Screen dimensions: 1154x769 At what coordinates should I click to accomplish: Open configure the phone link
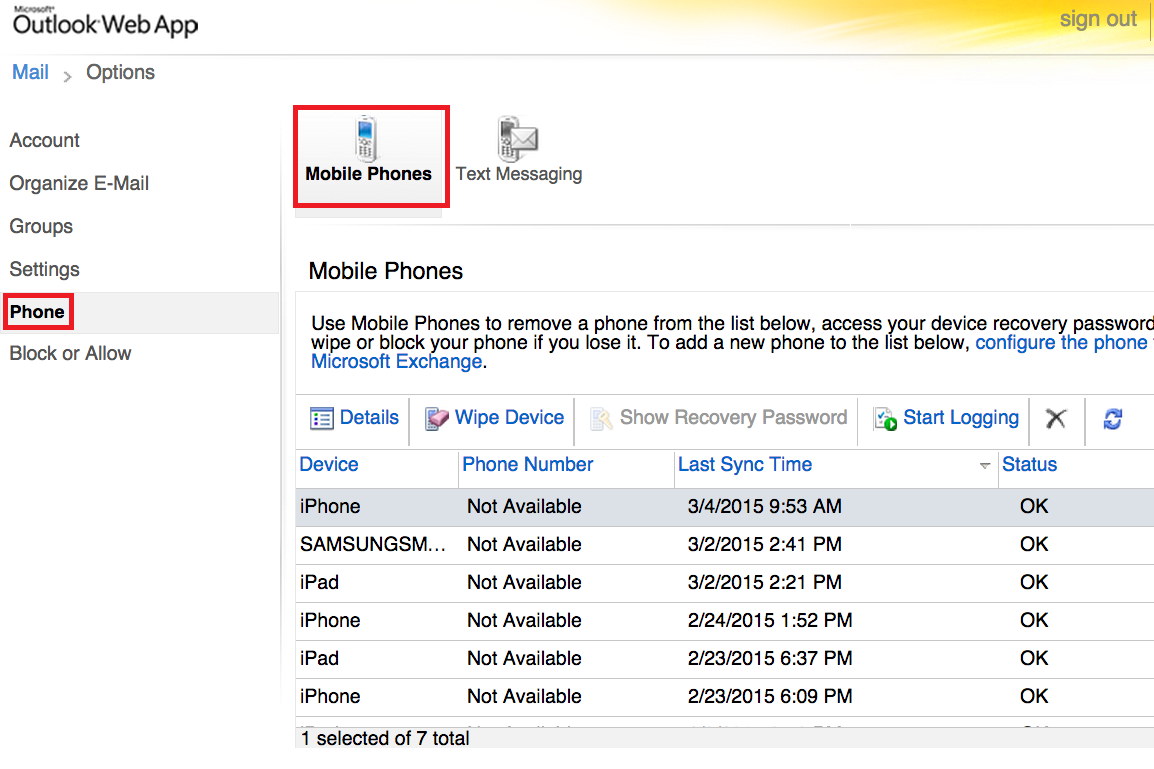(x=1061, y=342)
